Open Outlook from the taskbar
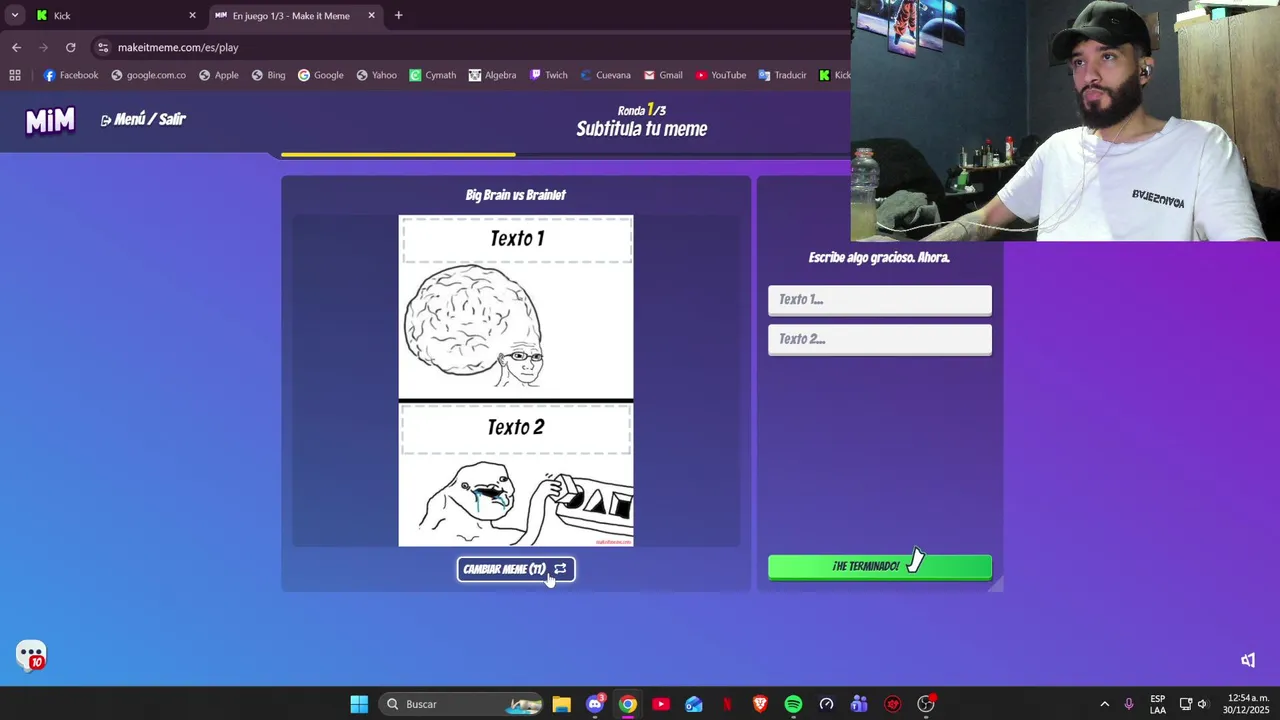 click(x=694, y=704)
